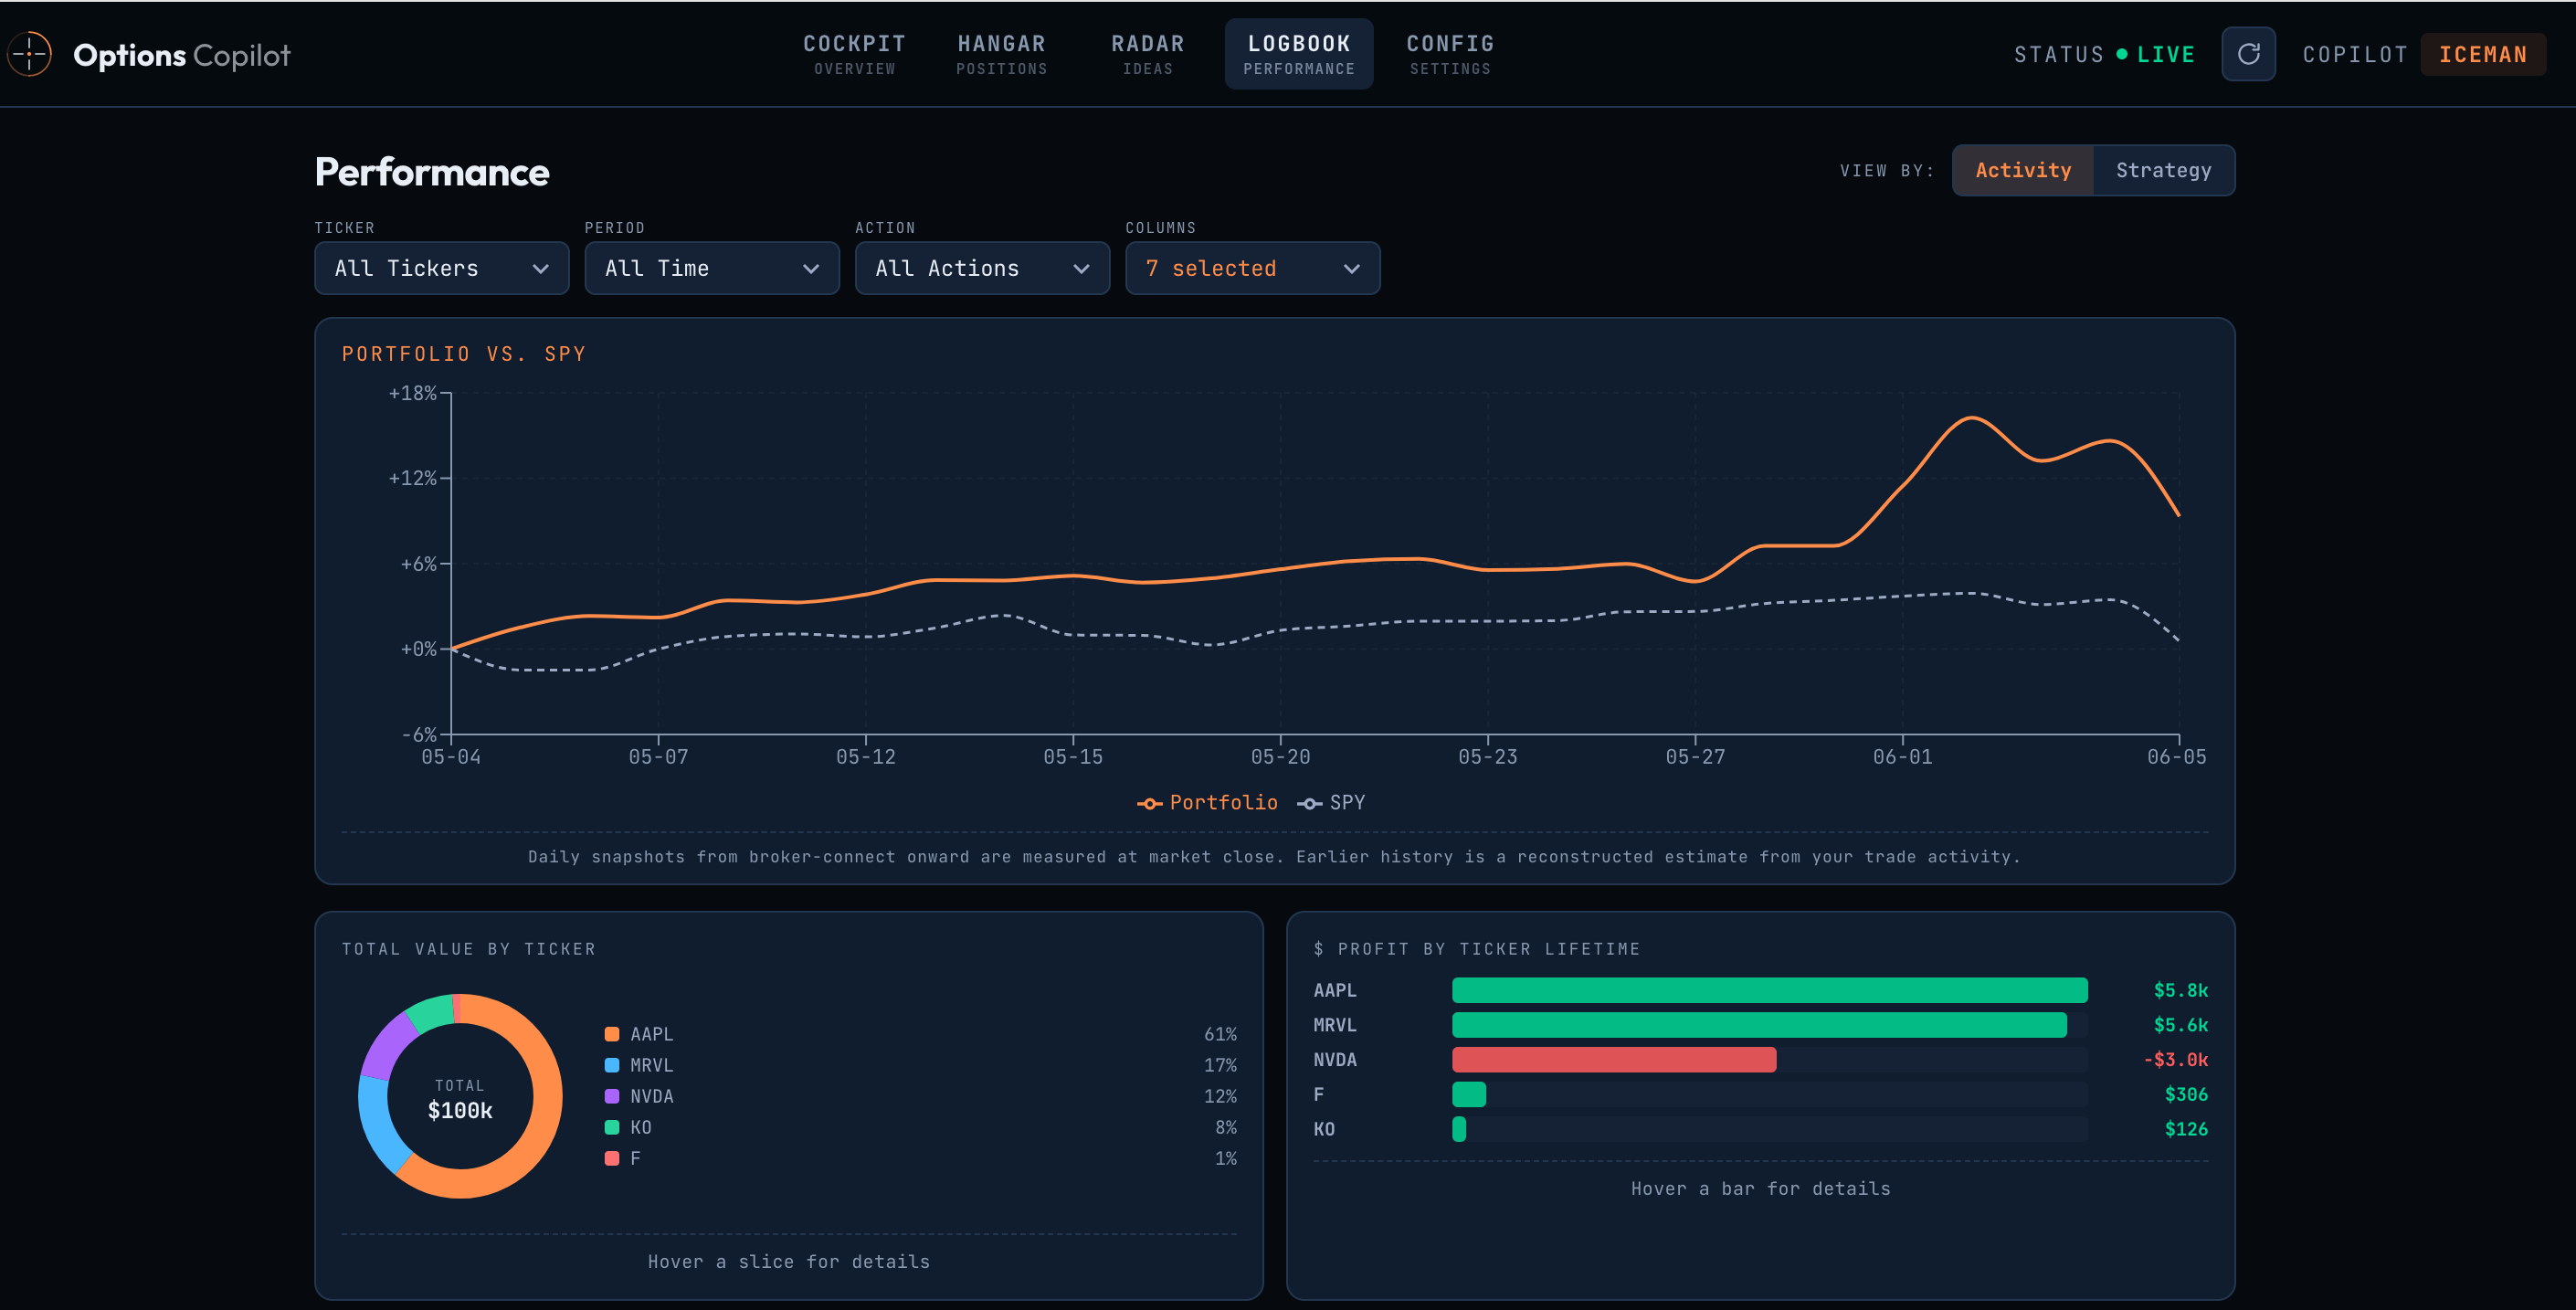Click the $126 profit value

(2186, 1129)
